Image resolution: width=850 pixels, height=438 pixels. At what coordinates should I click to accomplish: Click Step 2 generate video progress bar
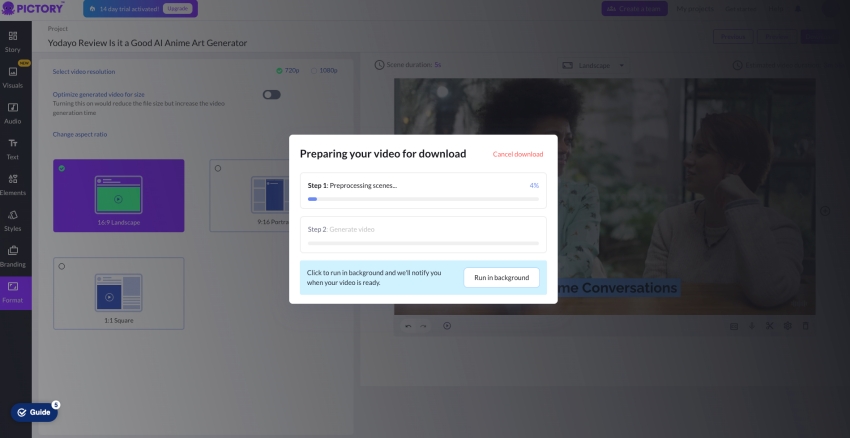coord(423,243)
